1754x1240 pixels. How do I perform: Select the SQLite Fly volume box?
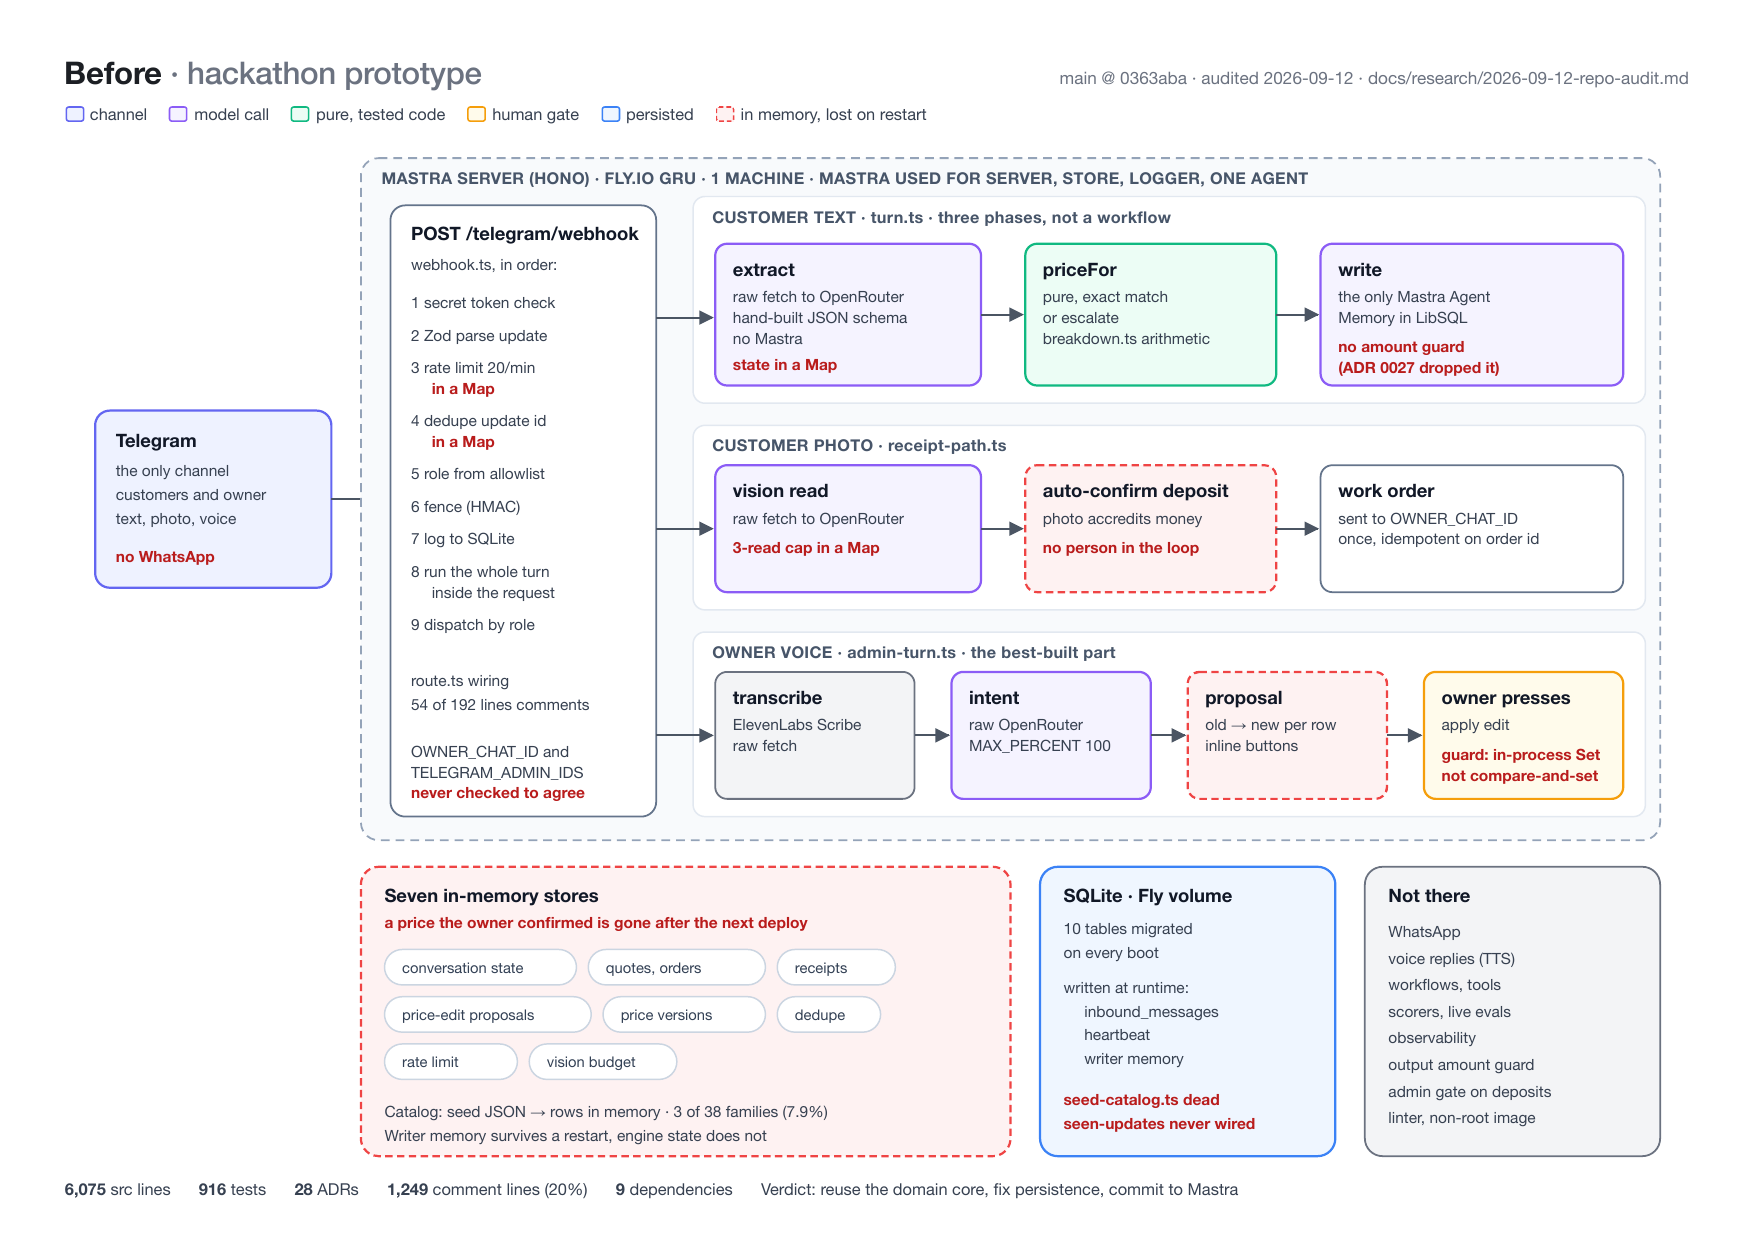(x=1187, y=1011)
